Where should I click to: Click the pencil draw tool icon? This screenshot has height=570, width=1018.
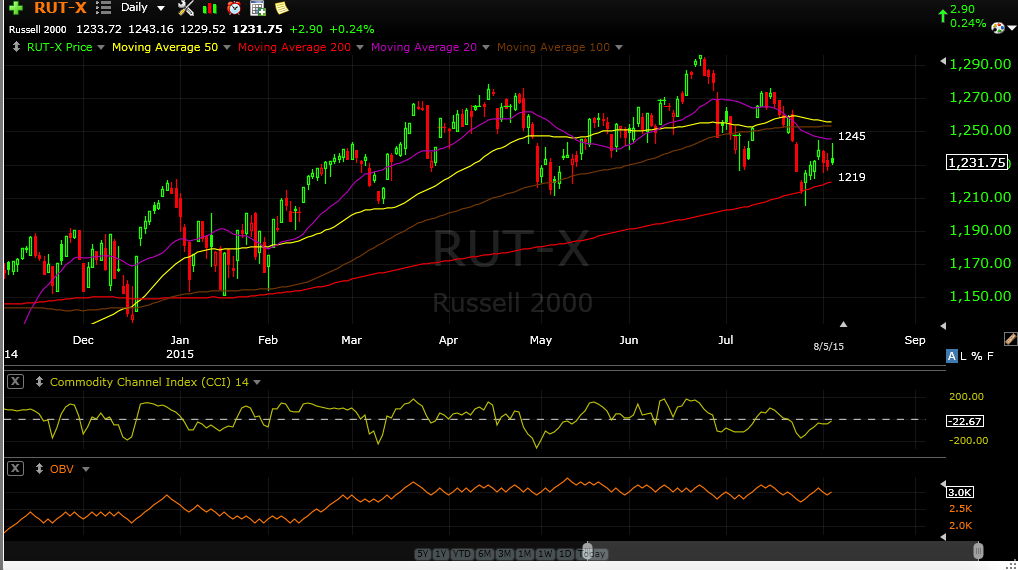pyautogui.click(x=1010, y=339)
